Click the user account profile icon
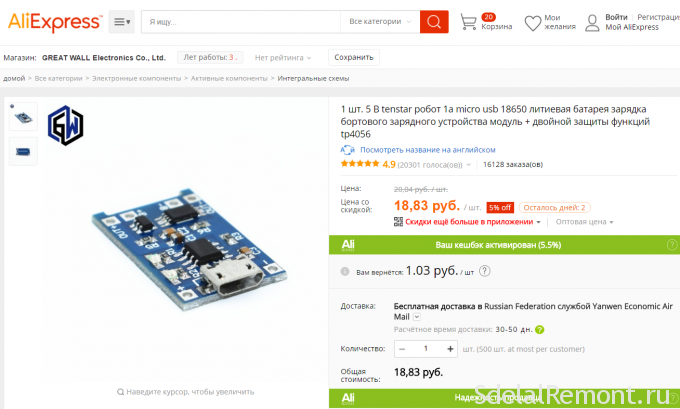Viewport: 680px width, 409px height. 592,23
